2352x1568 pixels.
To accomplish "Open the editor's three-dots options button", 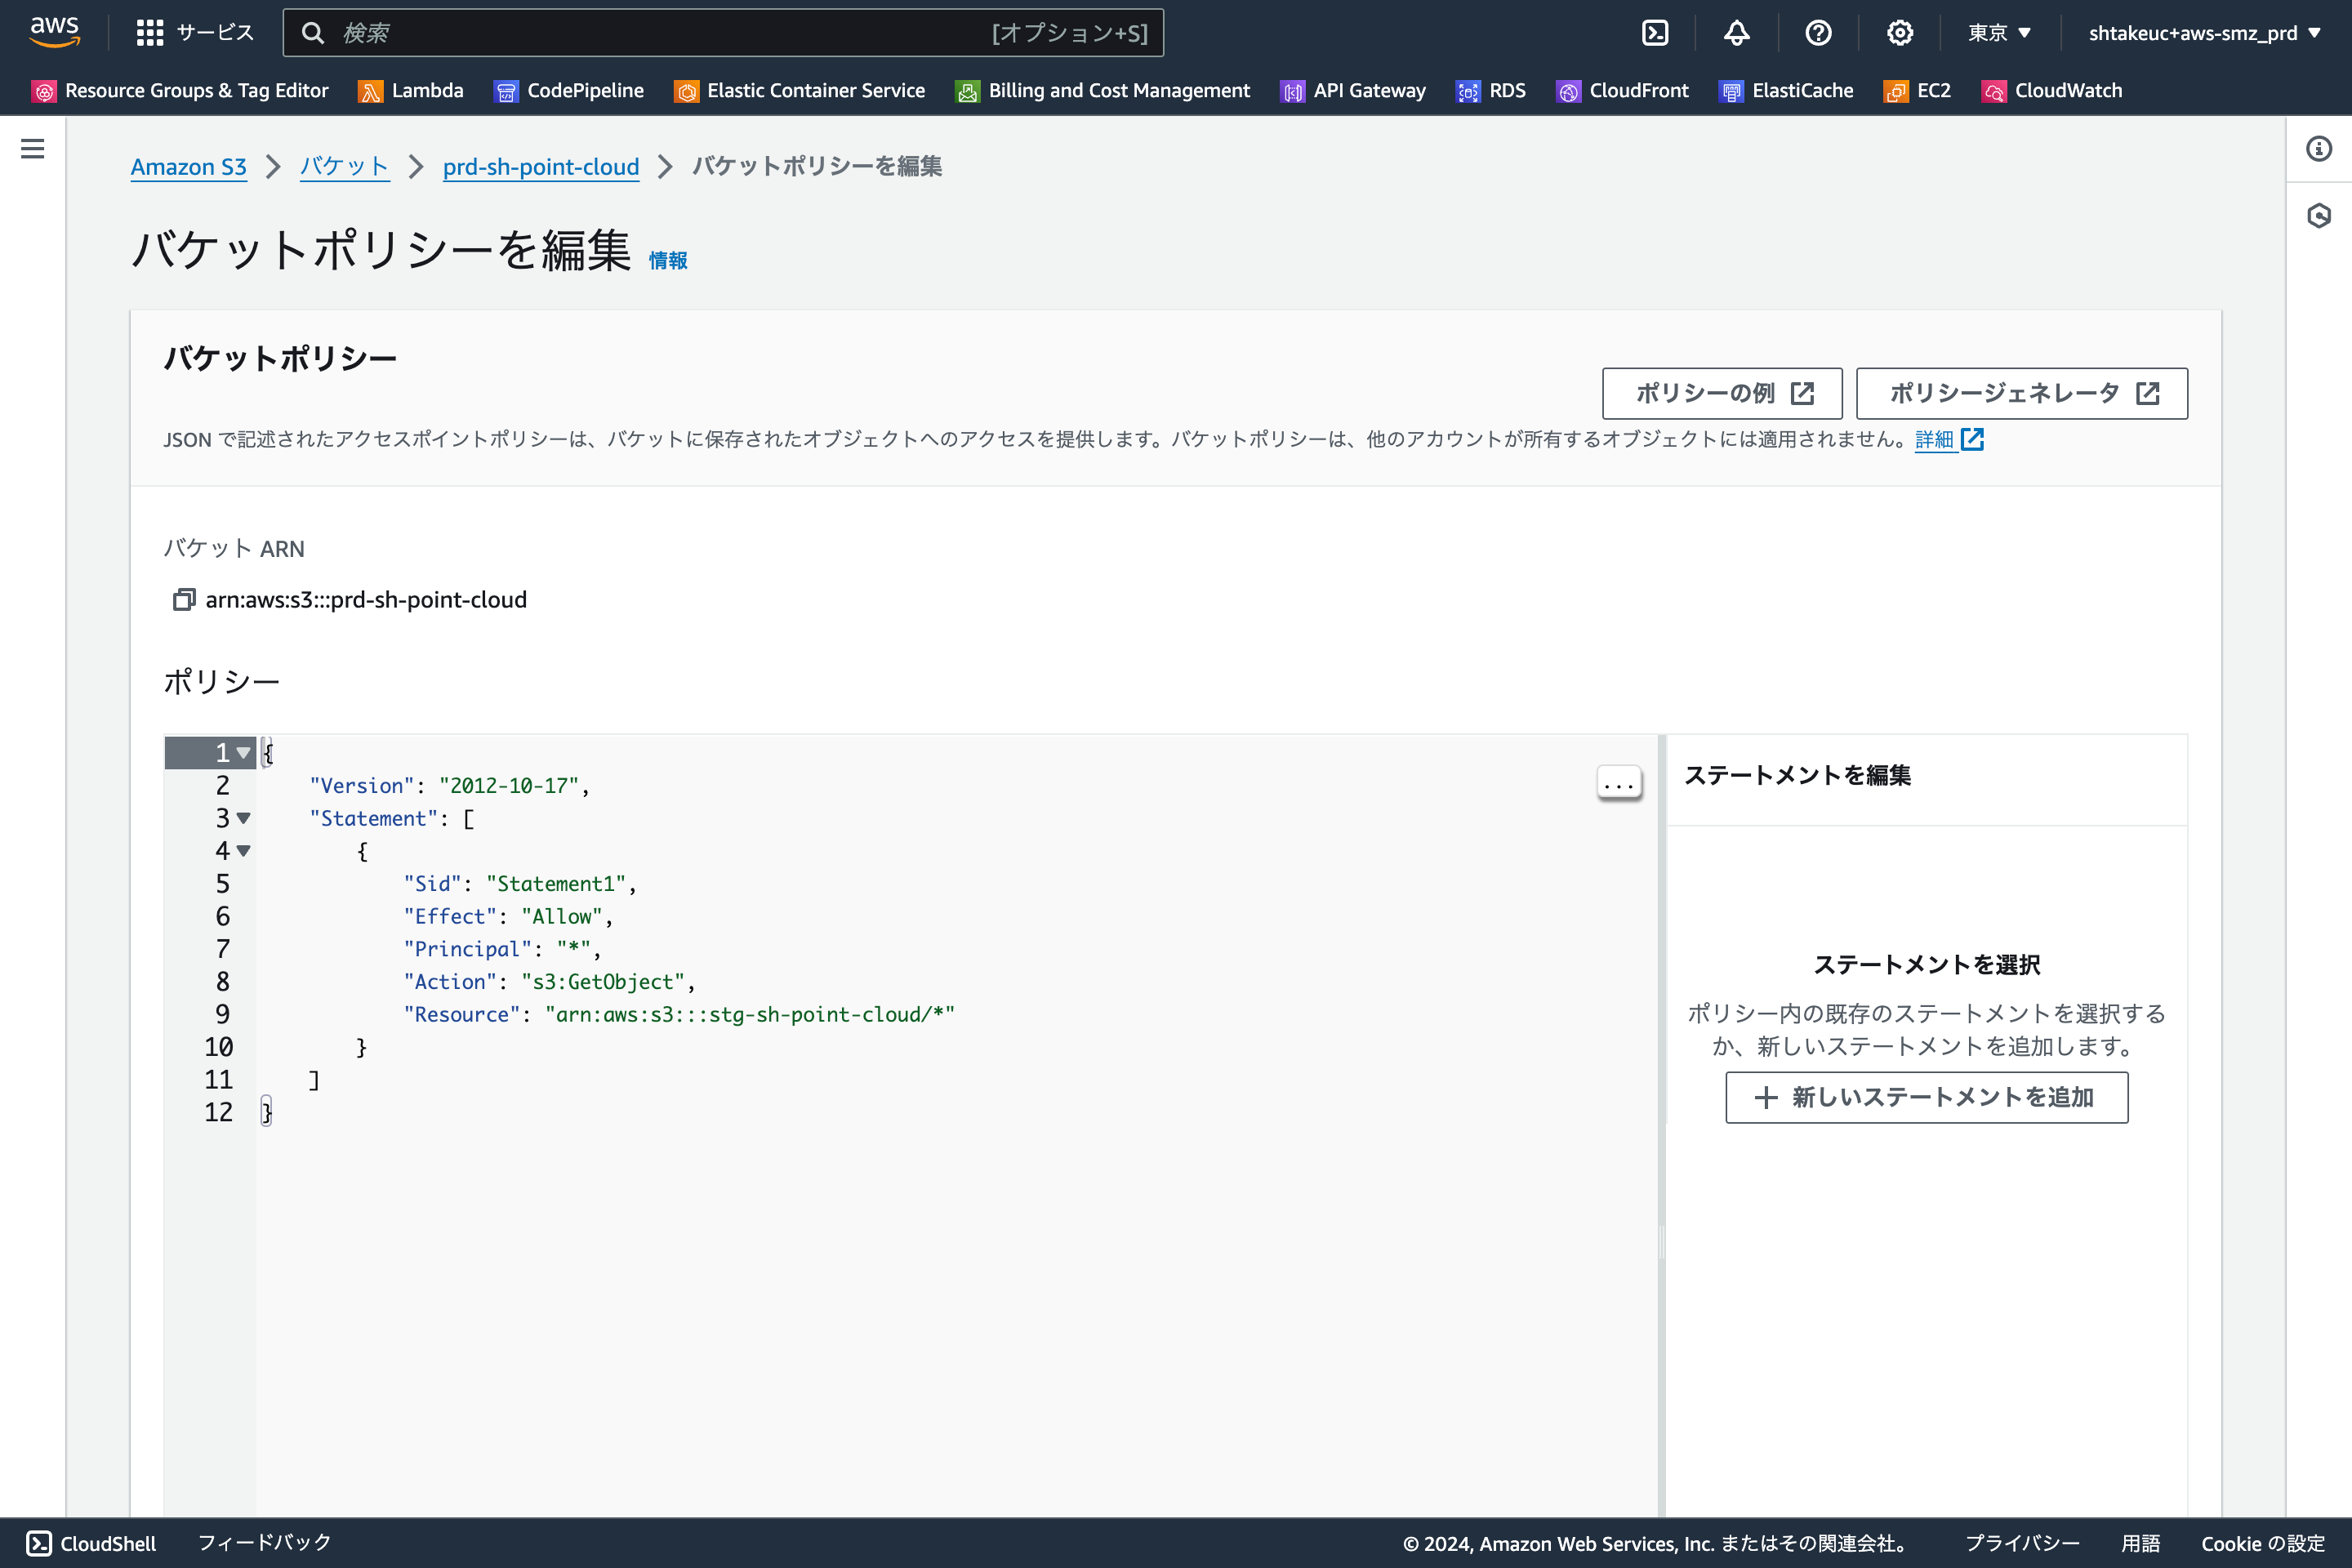I will [1619, 784].
